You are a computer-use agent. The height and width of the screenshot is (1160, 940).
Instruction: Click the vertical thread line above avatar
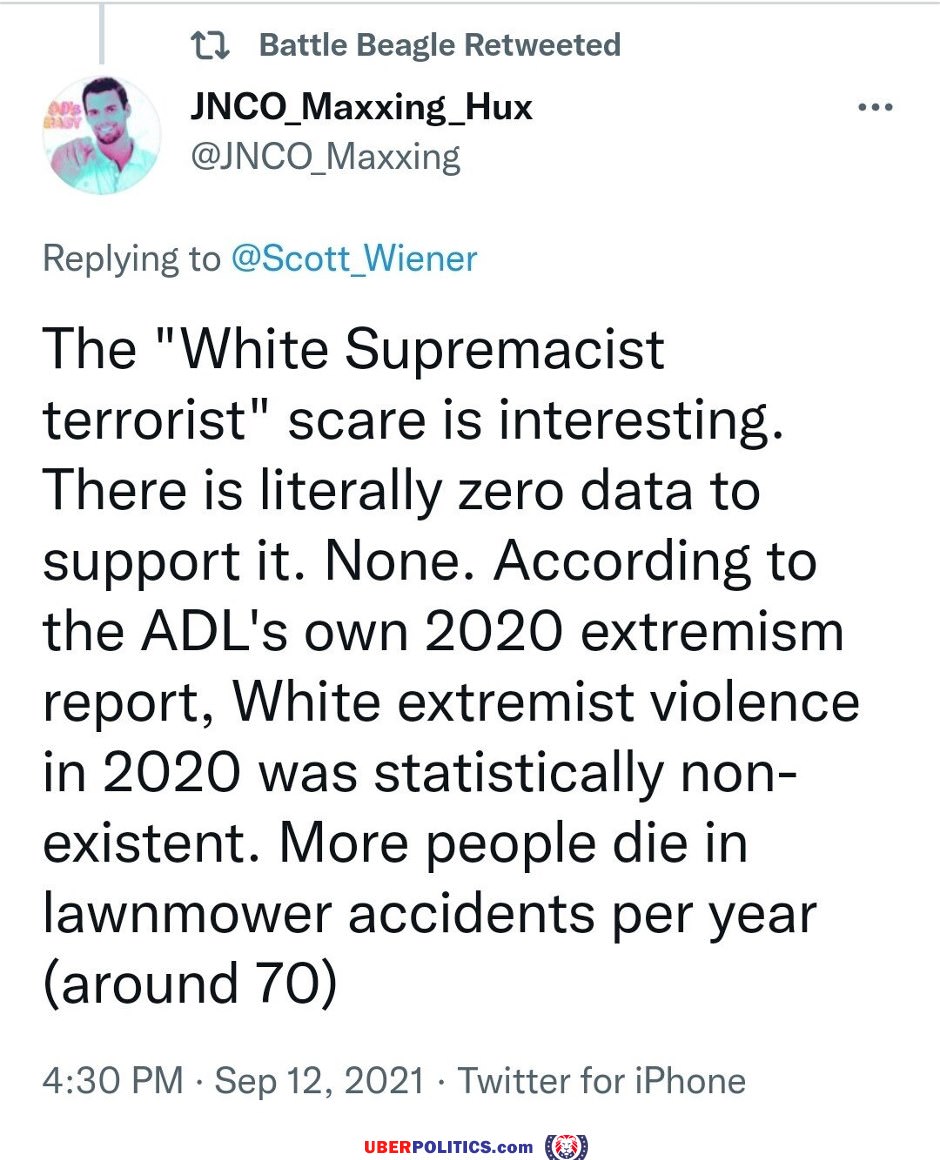click(101, 33)
